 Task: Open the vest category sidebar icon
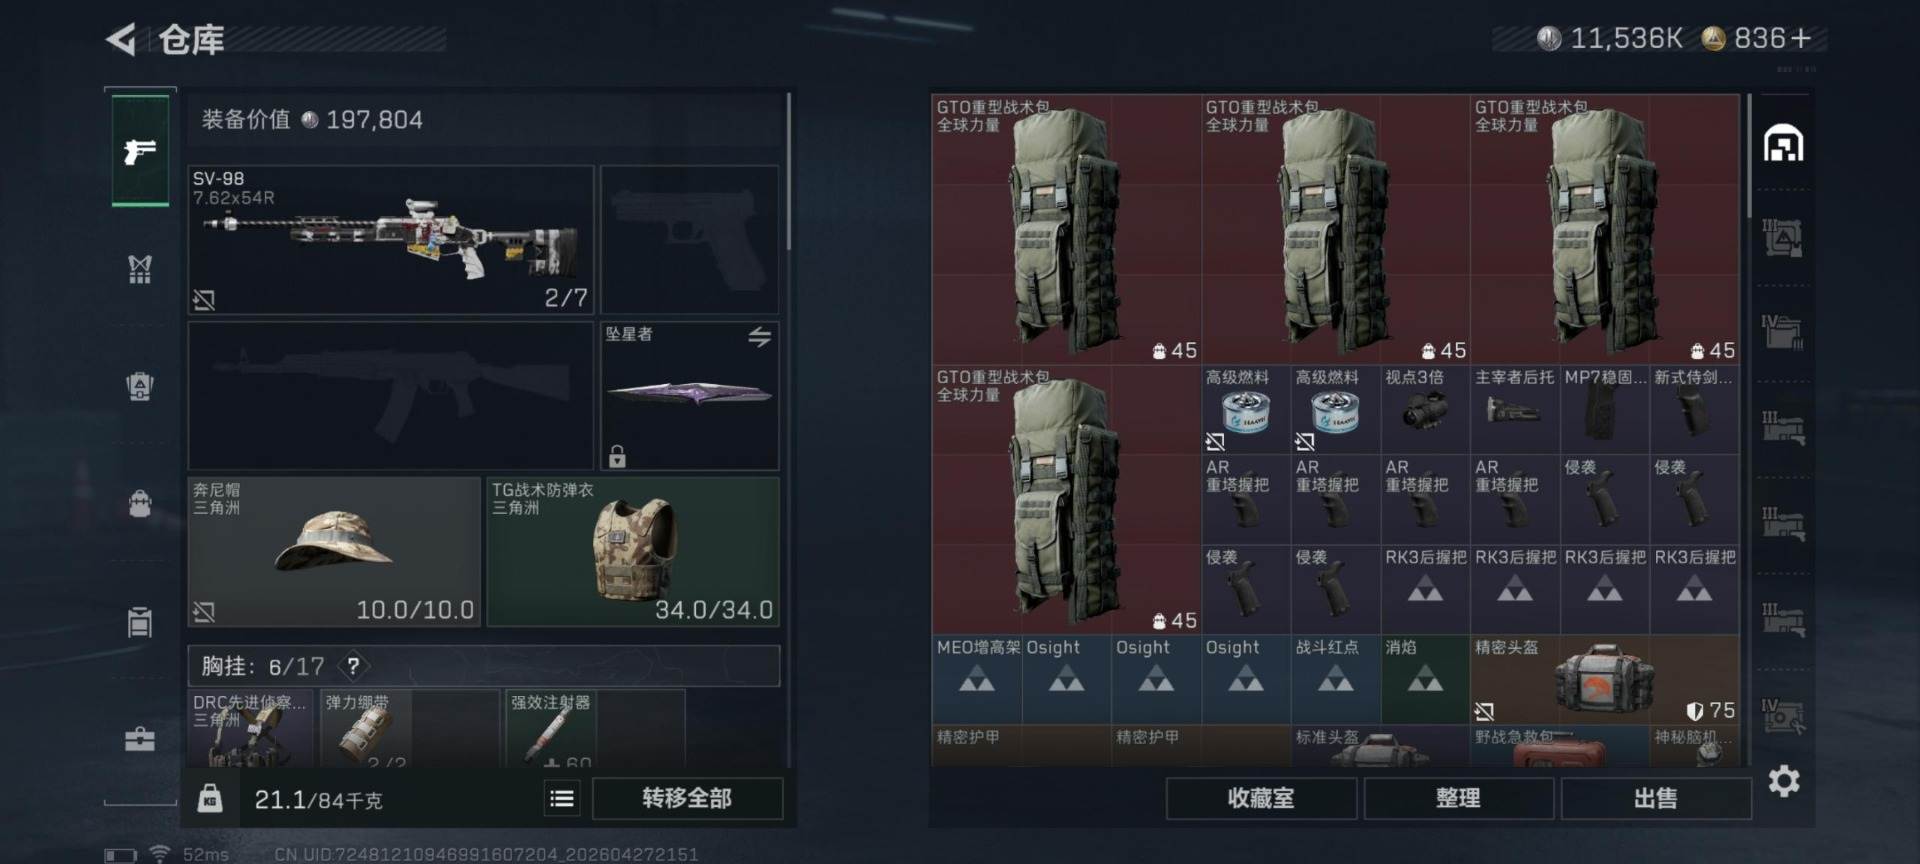(140, 268)
